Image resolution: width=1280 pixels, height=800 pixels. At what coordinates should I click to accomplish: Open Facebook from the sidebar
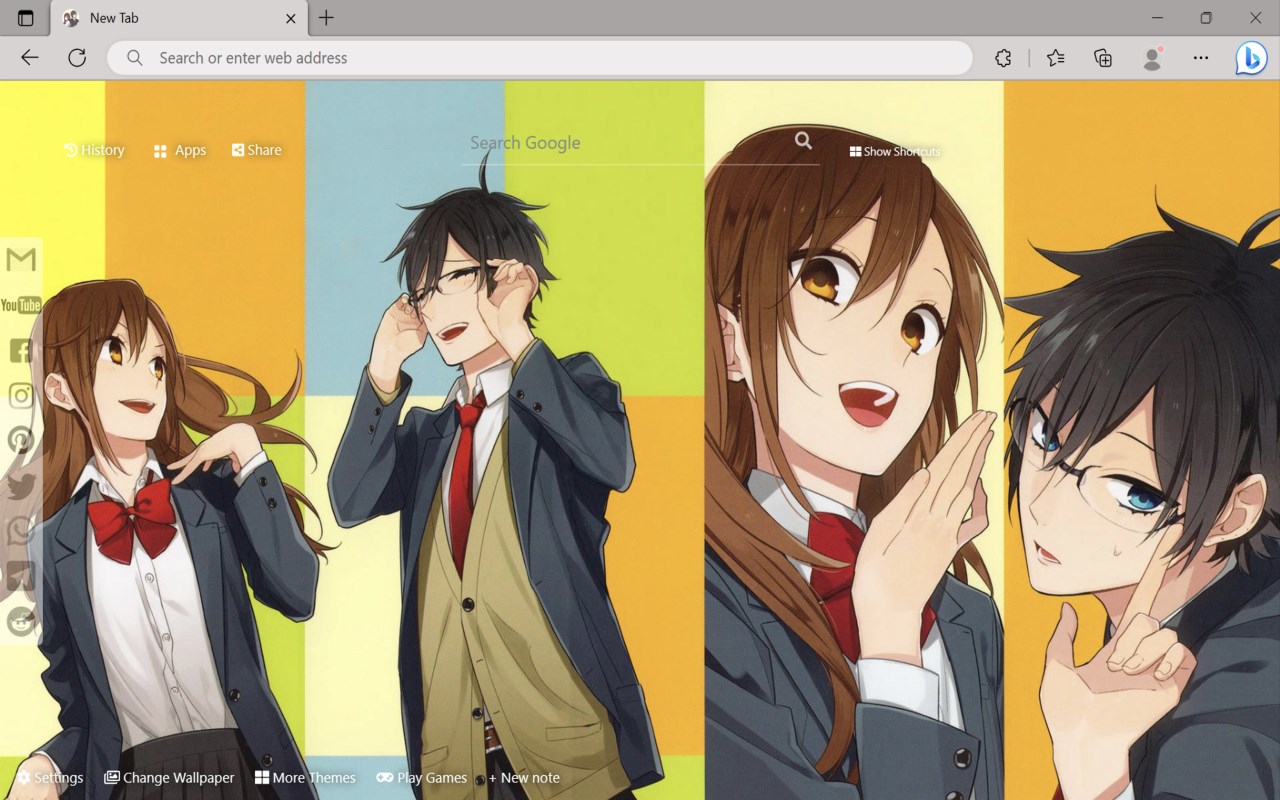21,351
